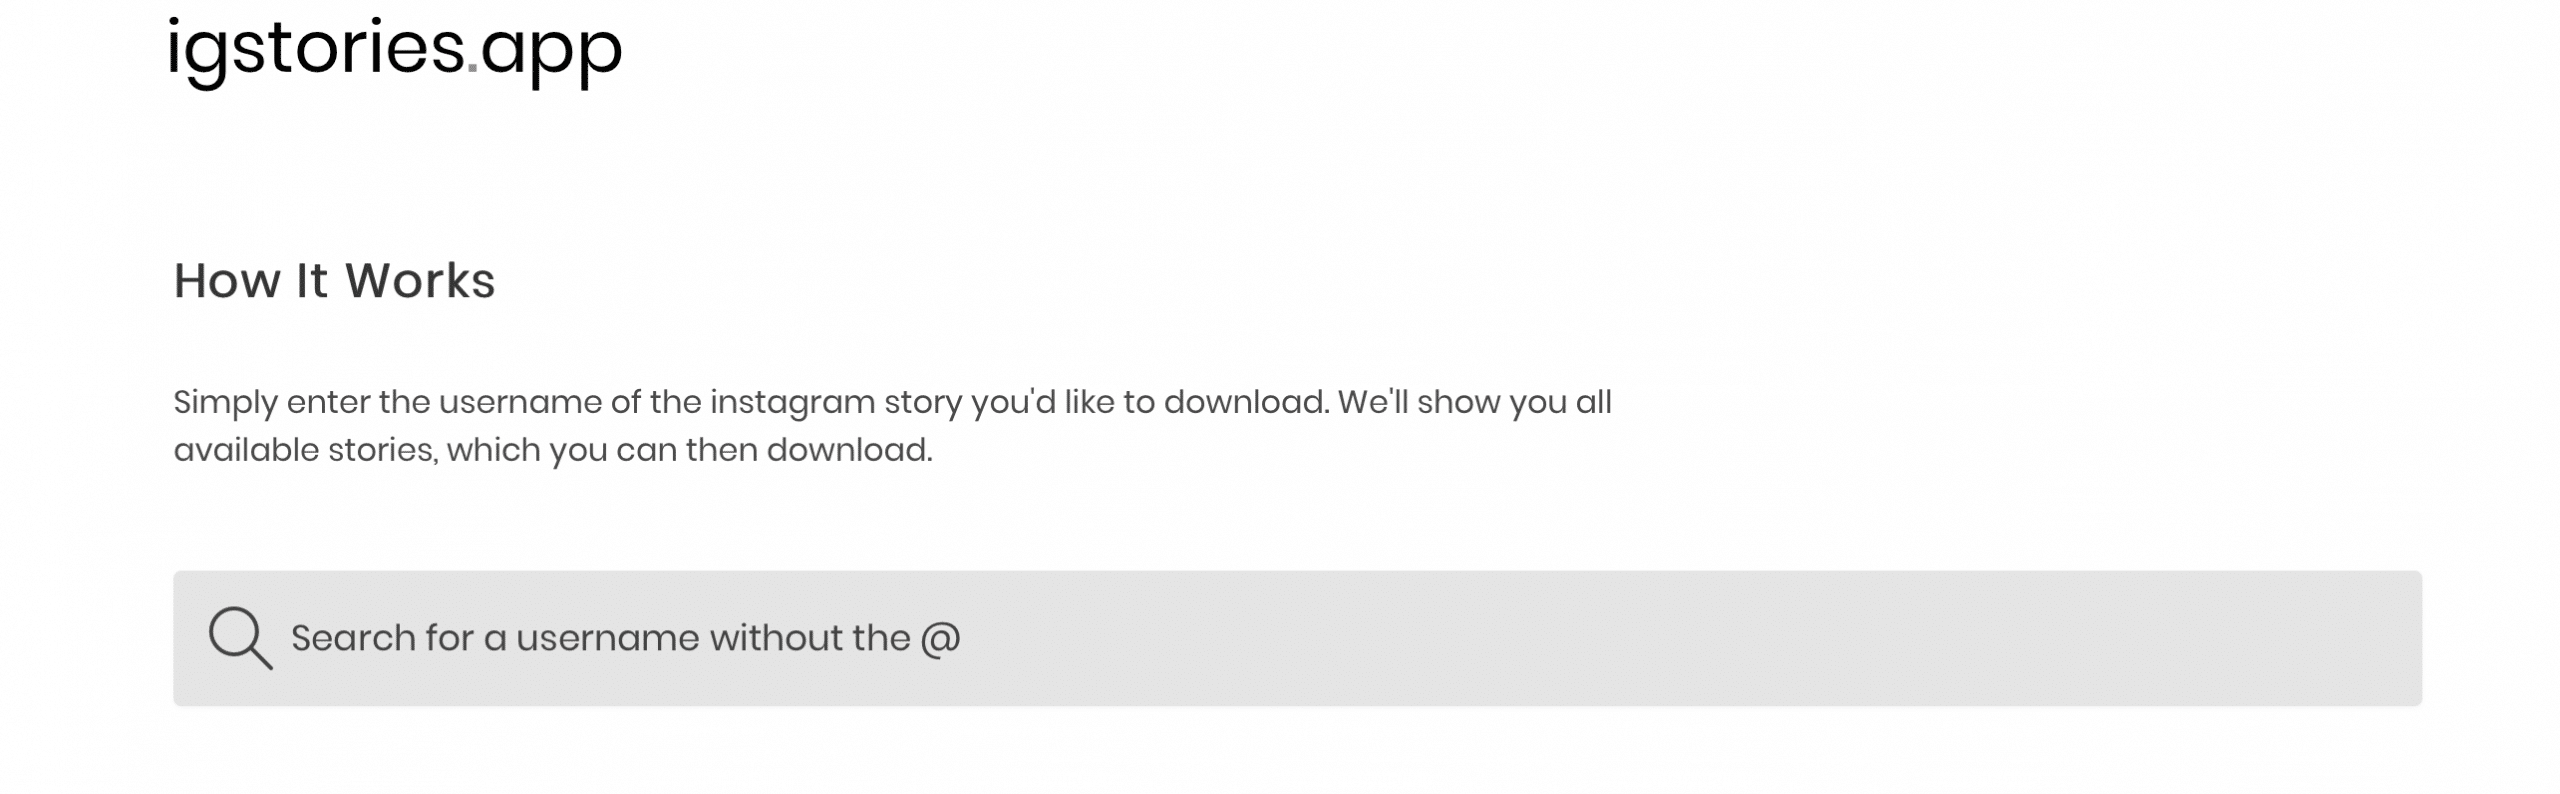
Task: Click the How It Works heading
Action: coord(334,281)
